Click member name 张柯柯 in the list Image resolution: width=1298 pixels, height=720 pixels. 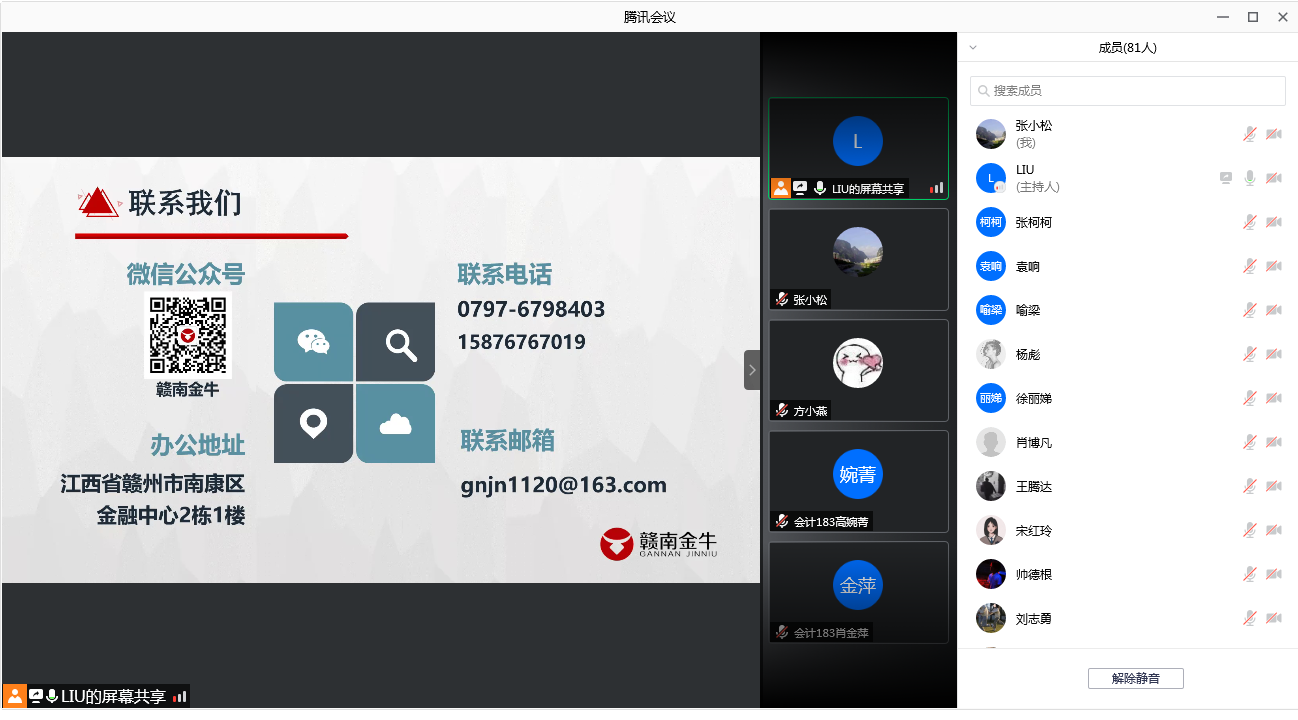click(1034, 222)
